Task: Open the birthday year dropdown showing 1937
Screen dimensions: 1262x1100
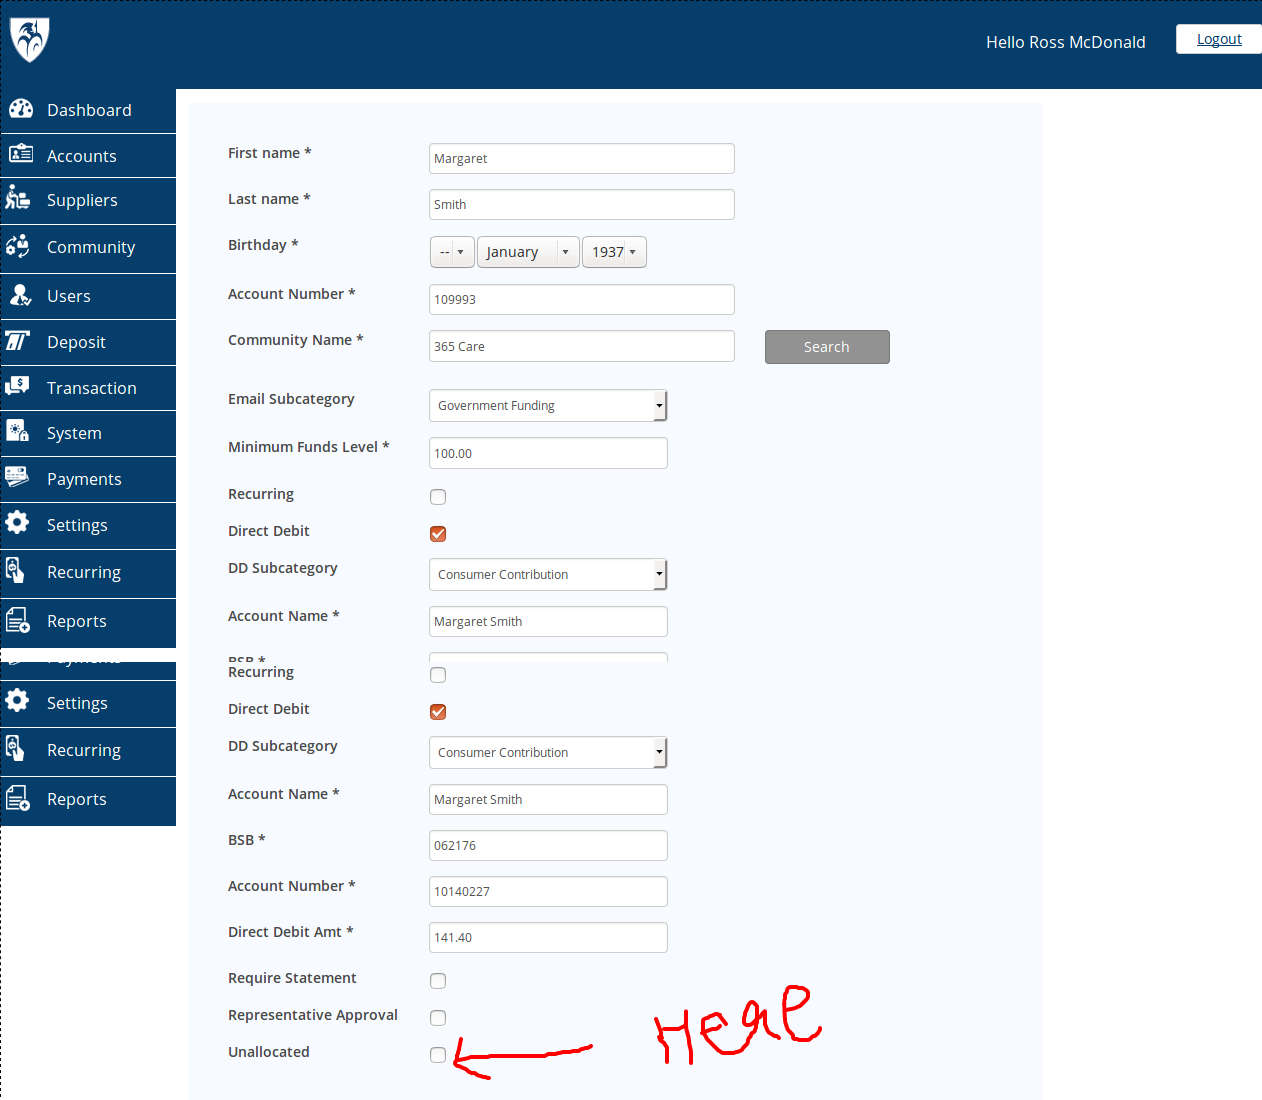Action: (614, 252)
